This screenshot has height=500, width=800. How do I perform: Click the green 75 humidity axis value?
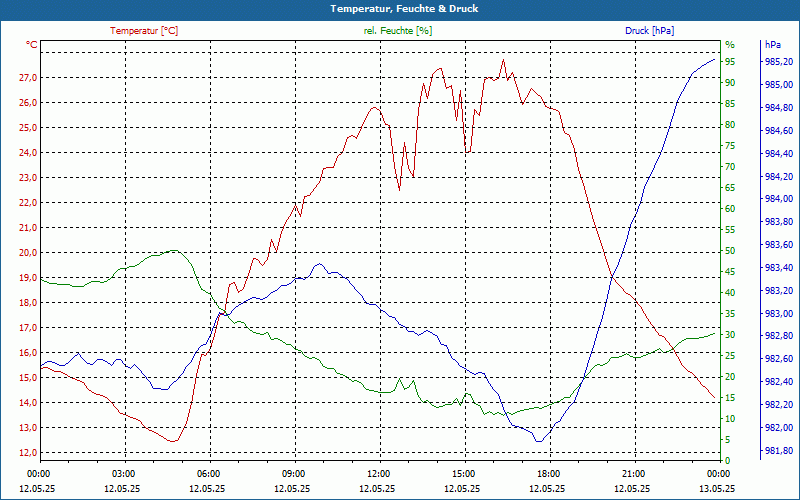pos(730,145)
